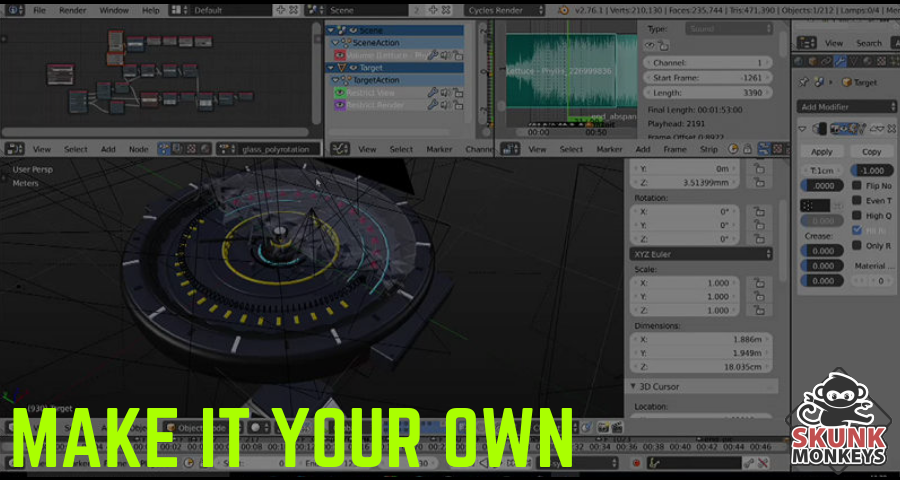Screen dimensions: 900x480
Task: Click the first Crease 0.000 slider
Action: [822, 251]
